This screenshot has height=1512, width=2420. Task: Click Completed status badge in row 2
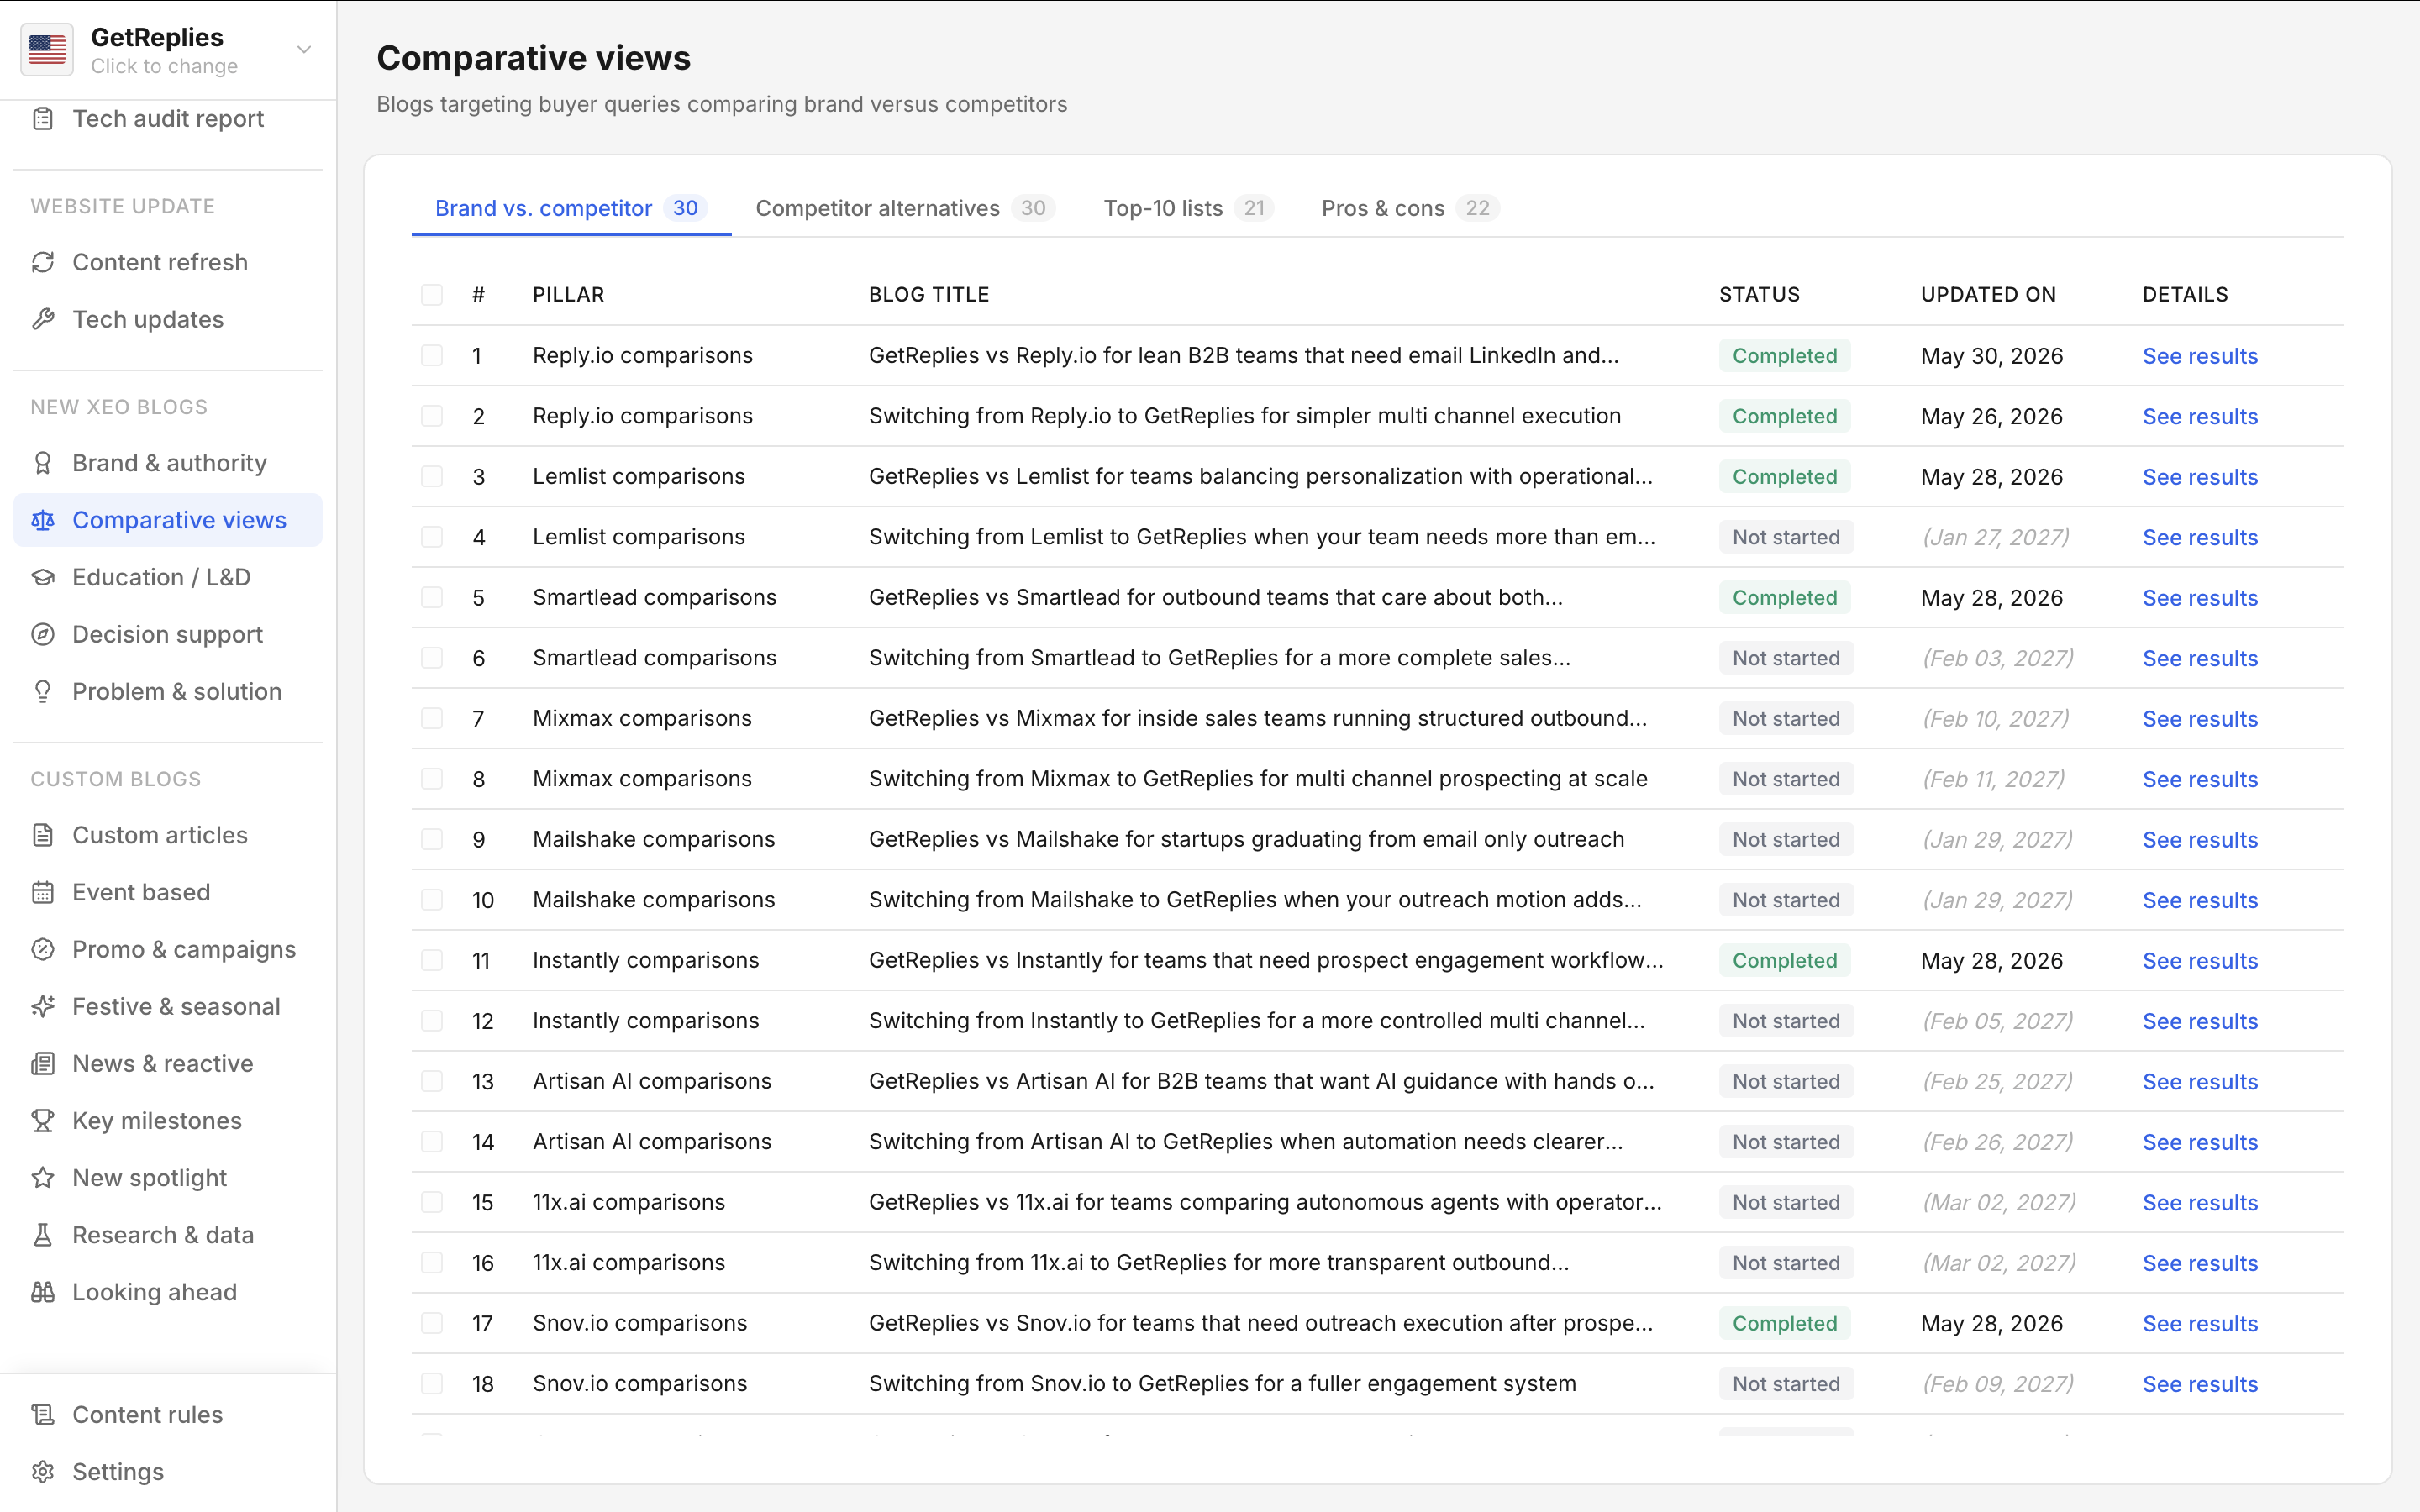coord(1785,416)
